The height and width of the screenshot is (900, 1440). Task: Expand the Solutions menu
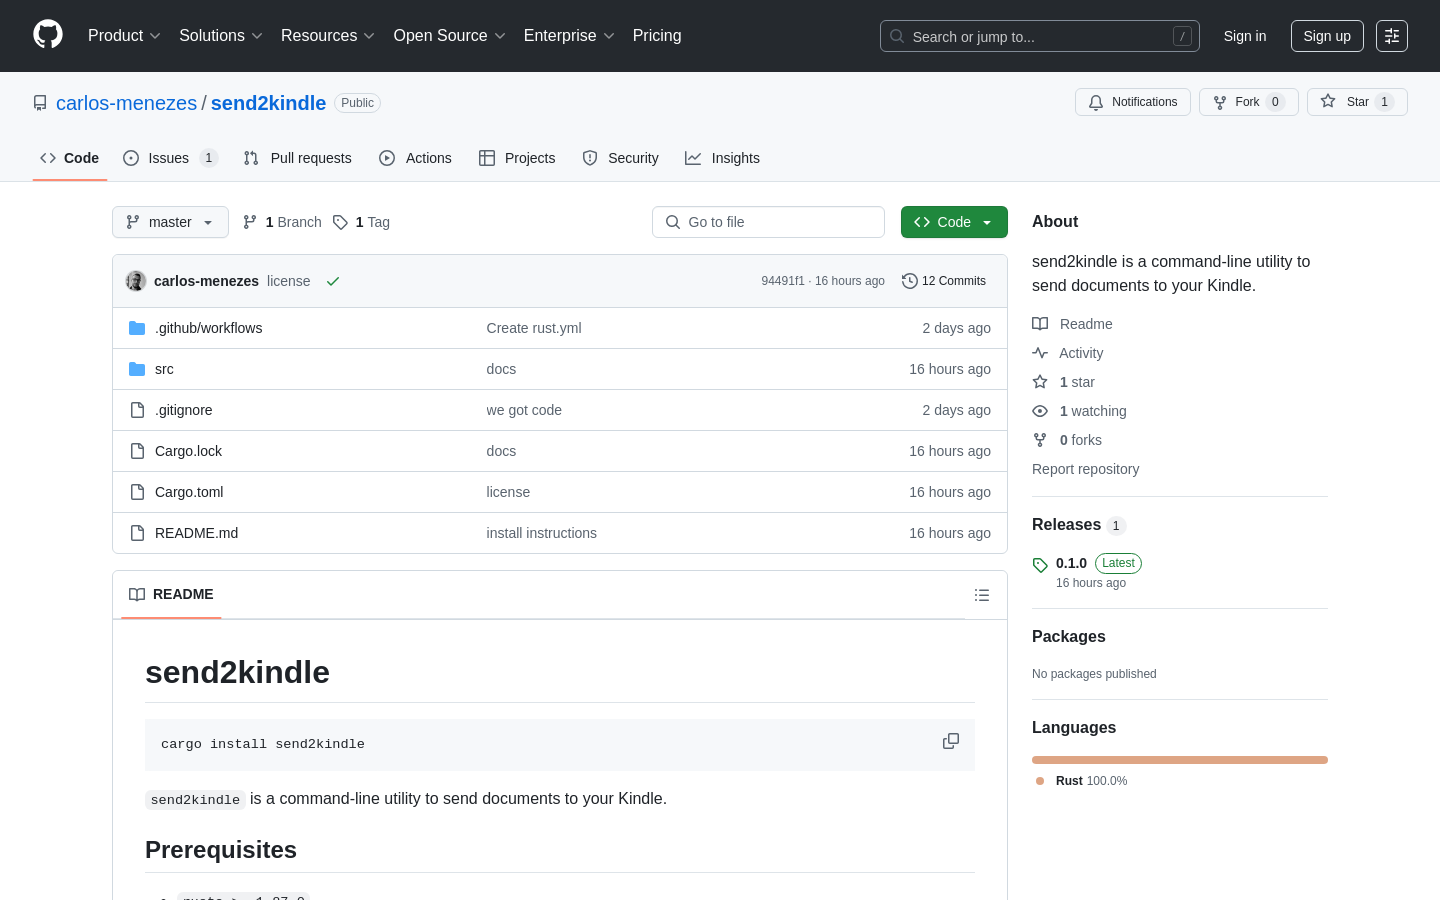coord(220,36)
